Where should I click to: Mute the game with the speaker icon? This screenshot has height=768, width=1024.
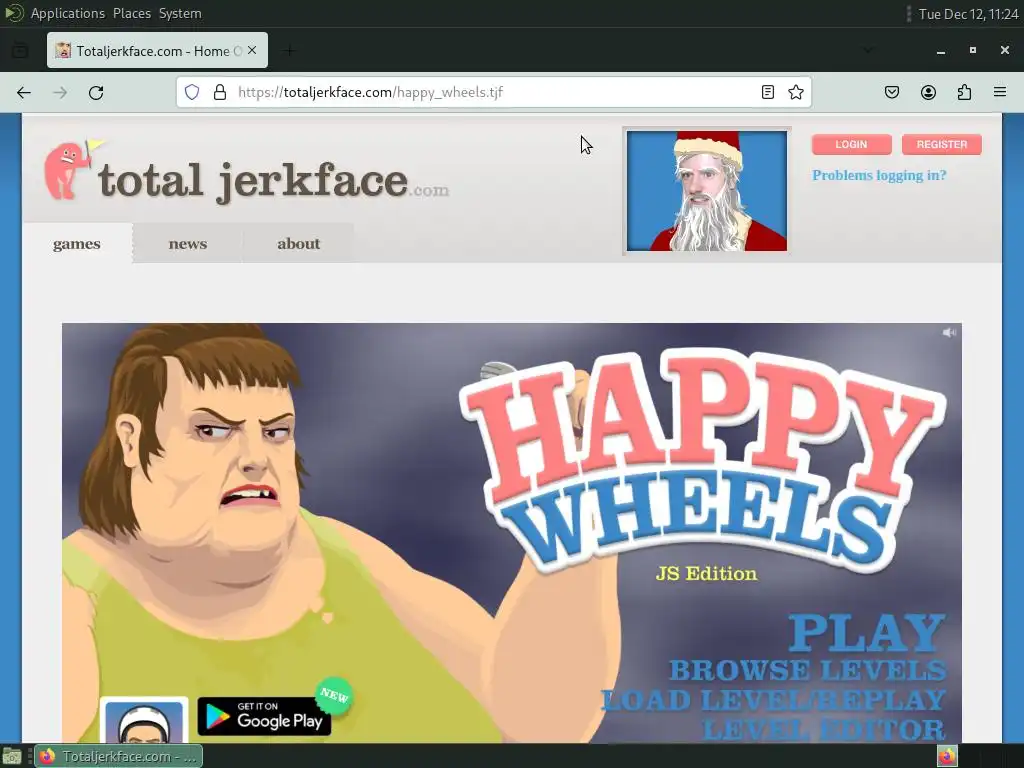pyautogui.click(x=949, y=332)
